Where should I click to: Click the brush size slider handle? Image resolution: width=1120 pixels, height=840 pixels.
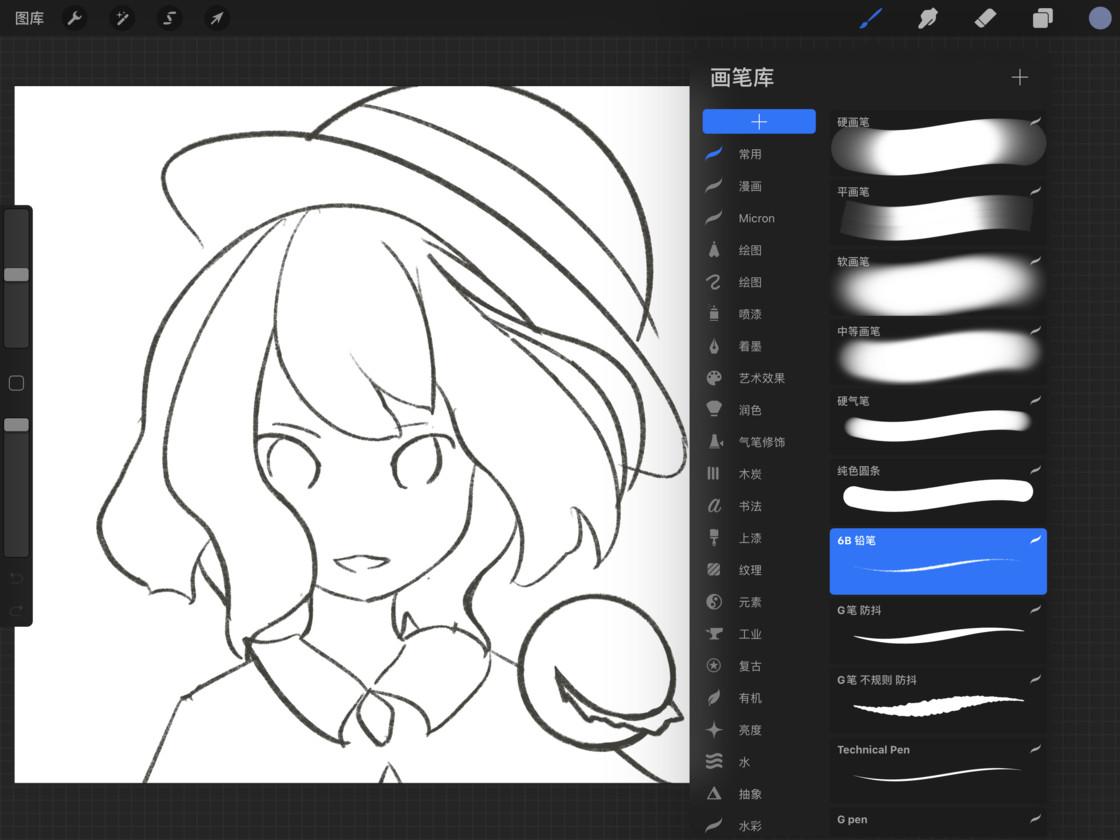(16, 275)
